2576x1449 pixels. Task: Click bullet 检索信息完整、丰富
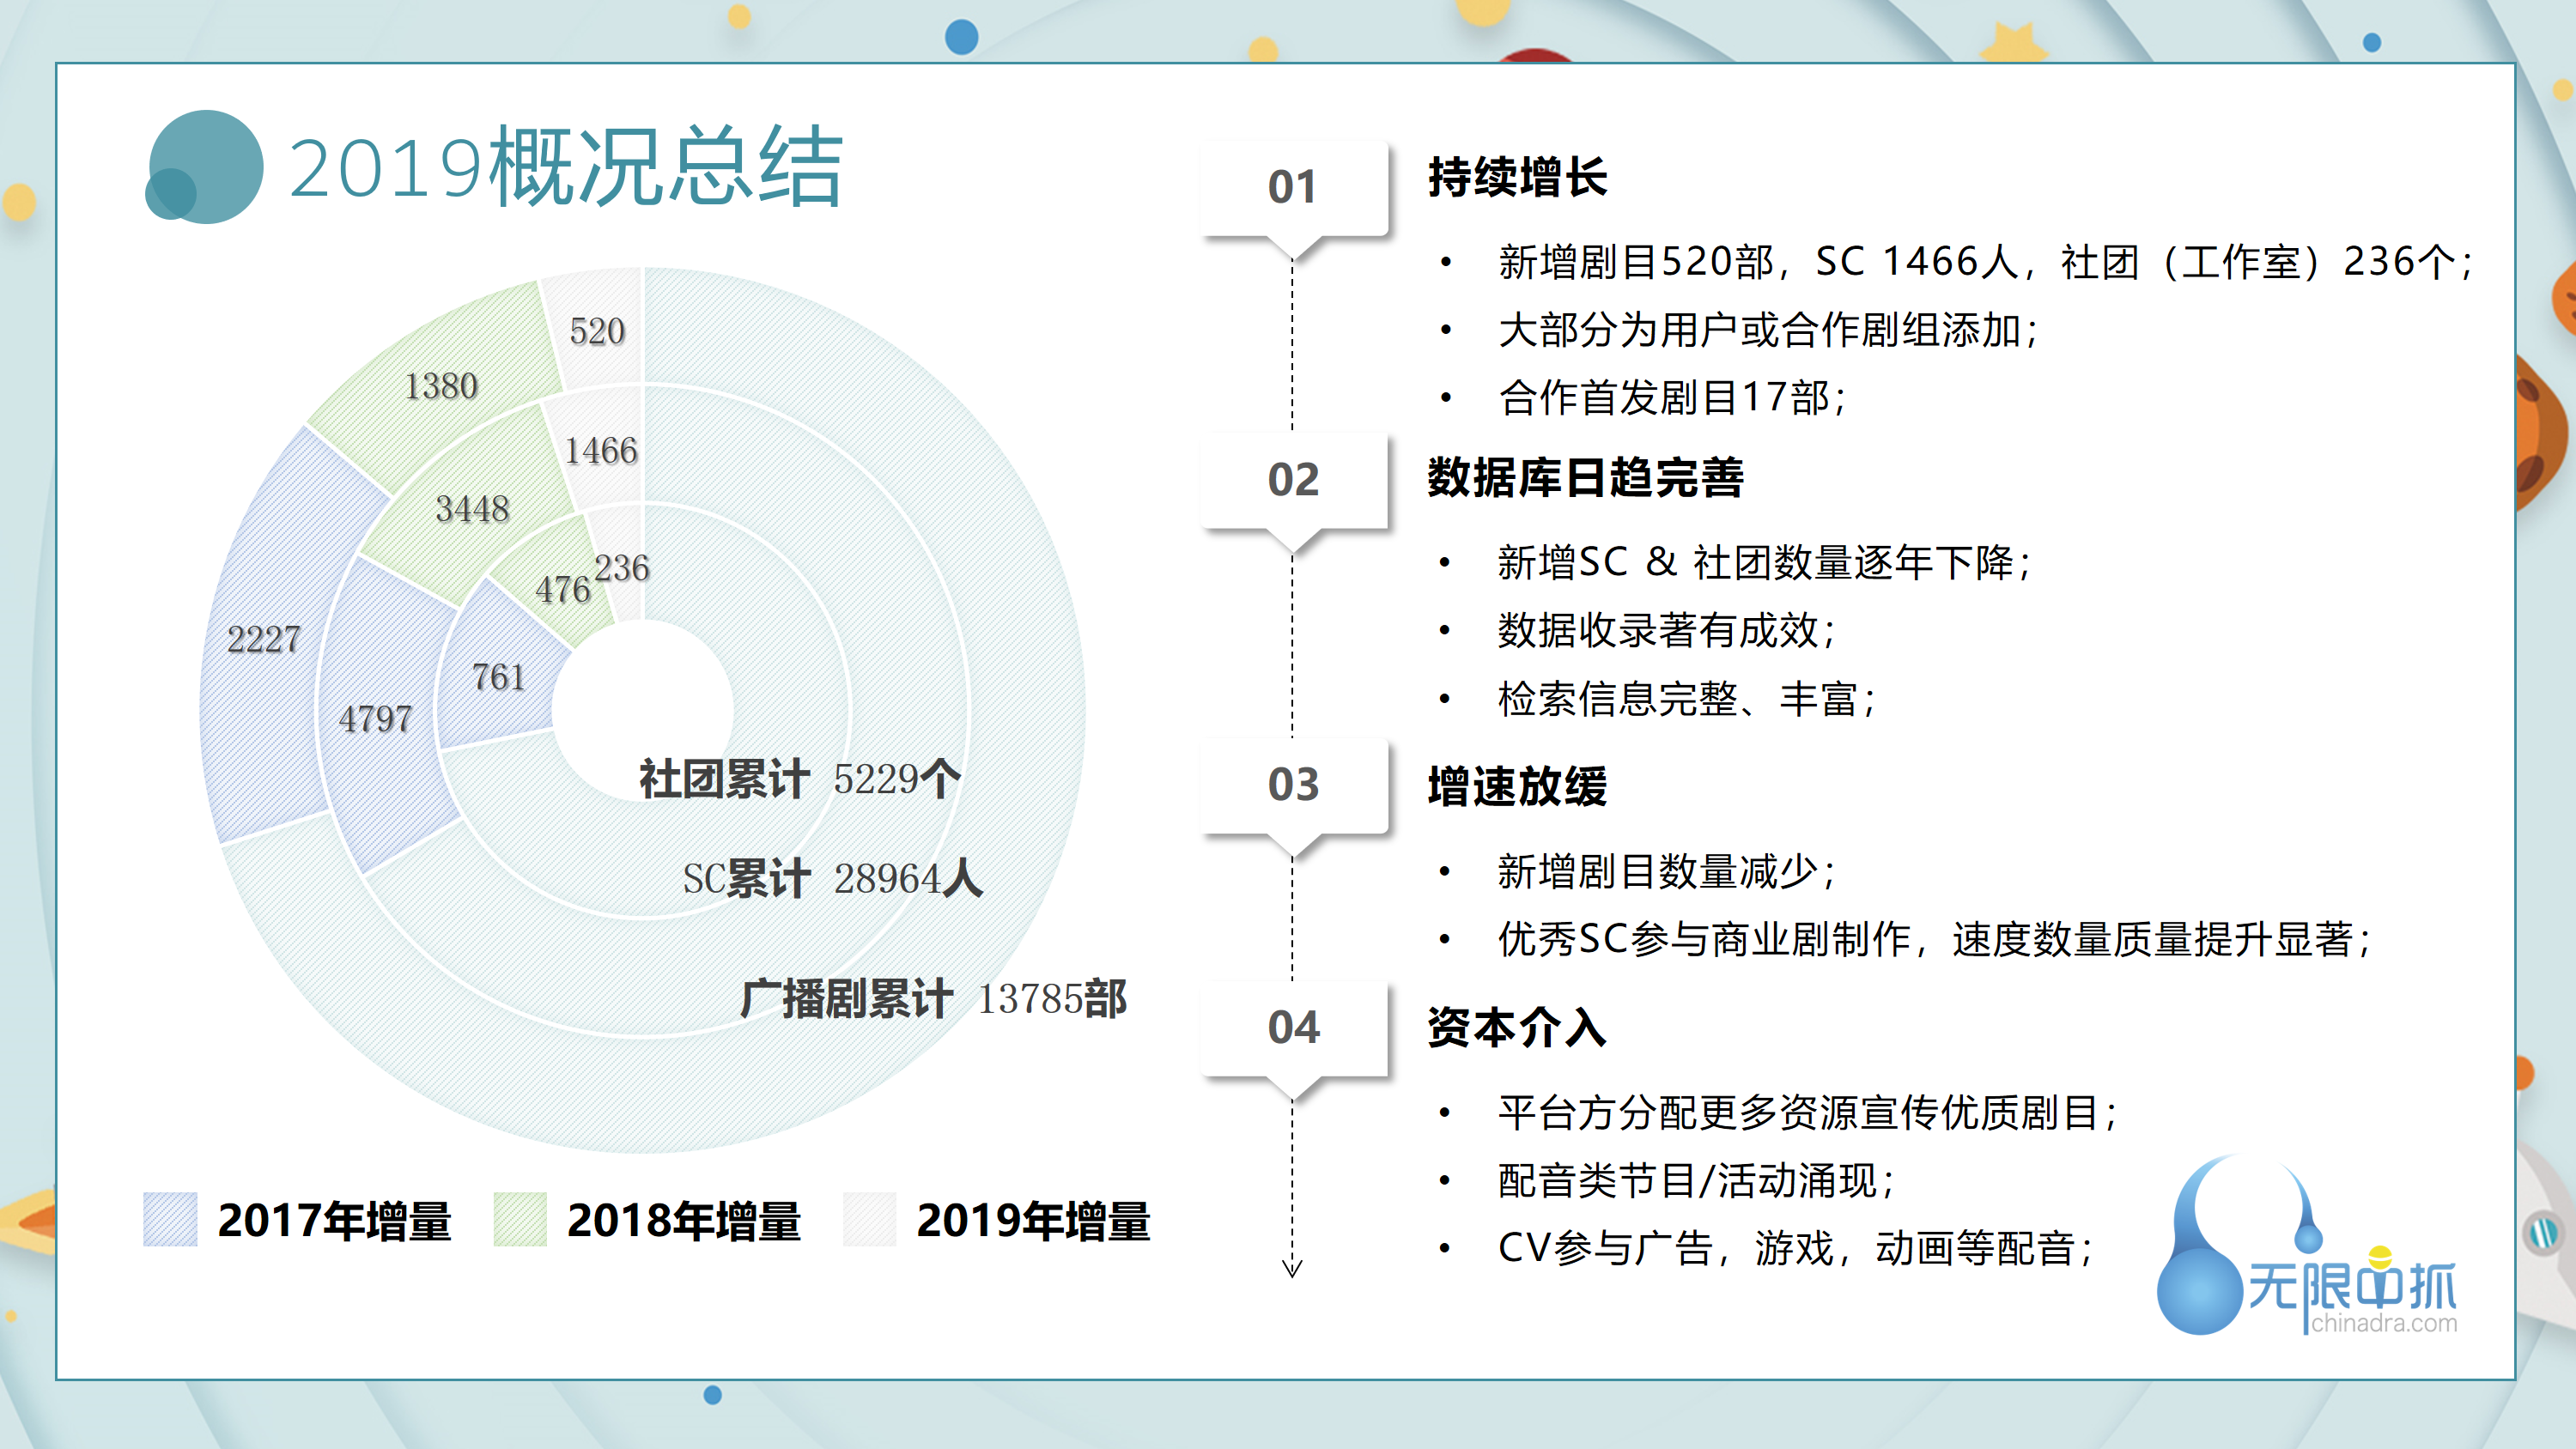point(1687,699)
